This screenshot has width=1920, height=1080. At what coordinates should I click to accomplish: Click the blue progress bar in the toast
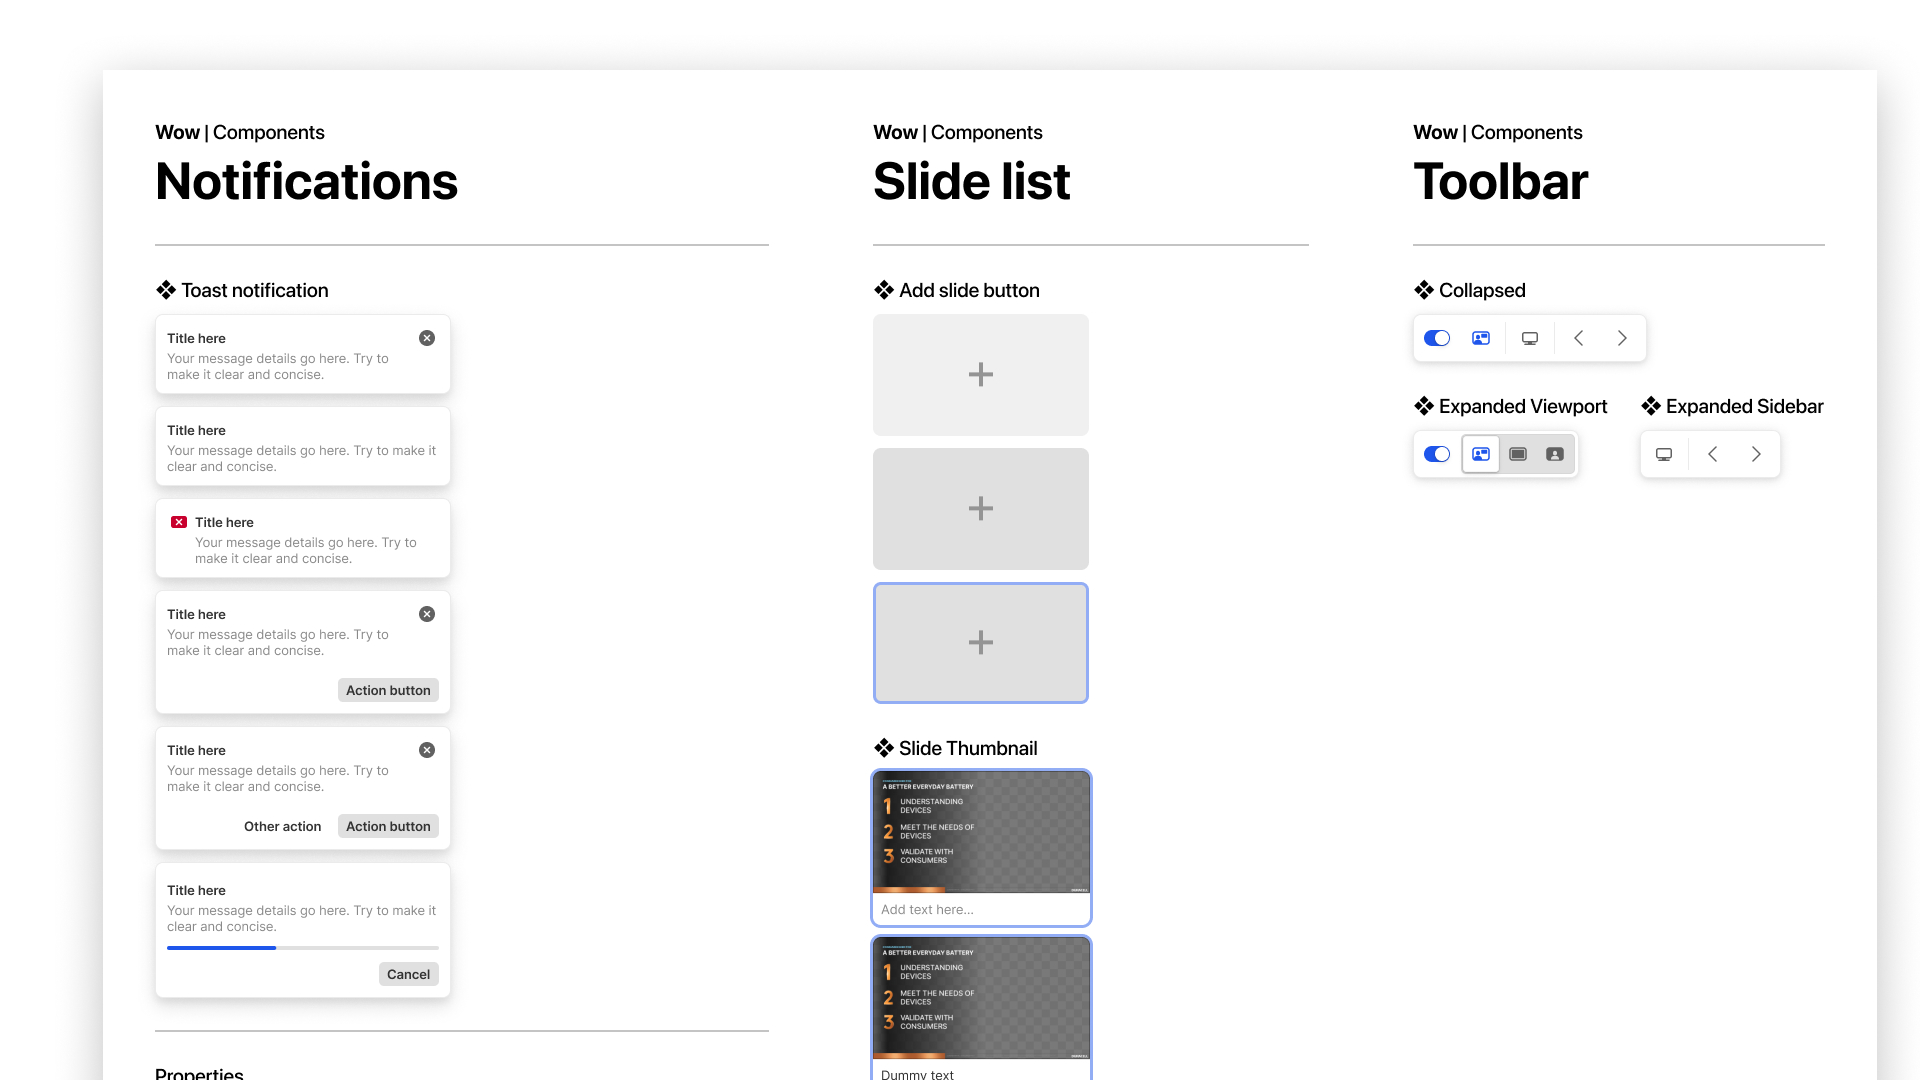pyautogui.click(x=222, y=947)
